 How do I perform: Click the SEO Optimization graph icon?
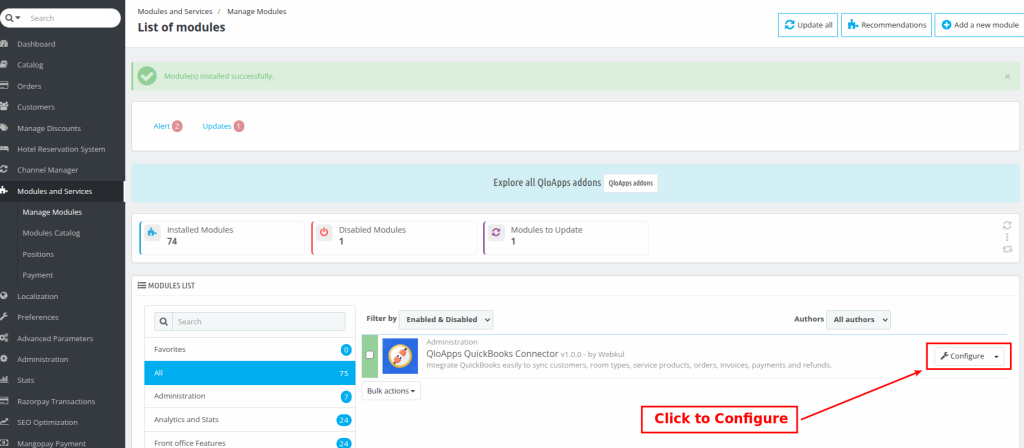point(4,422)
